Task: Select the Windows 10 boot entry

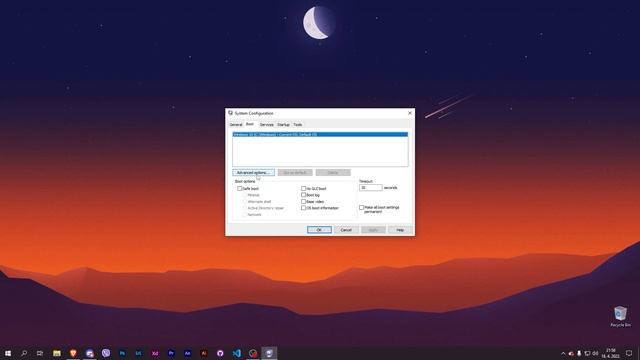Action: (320, 134)
